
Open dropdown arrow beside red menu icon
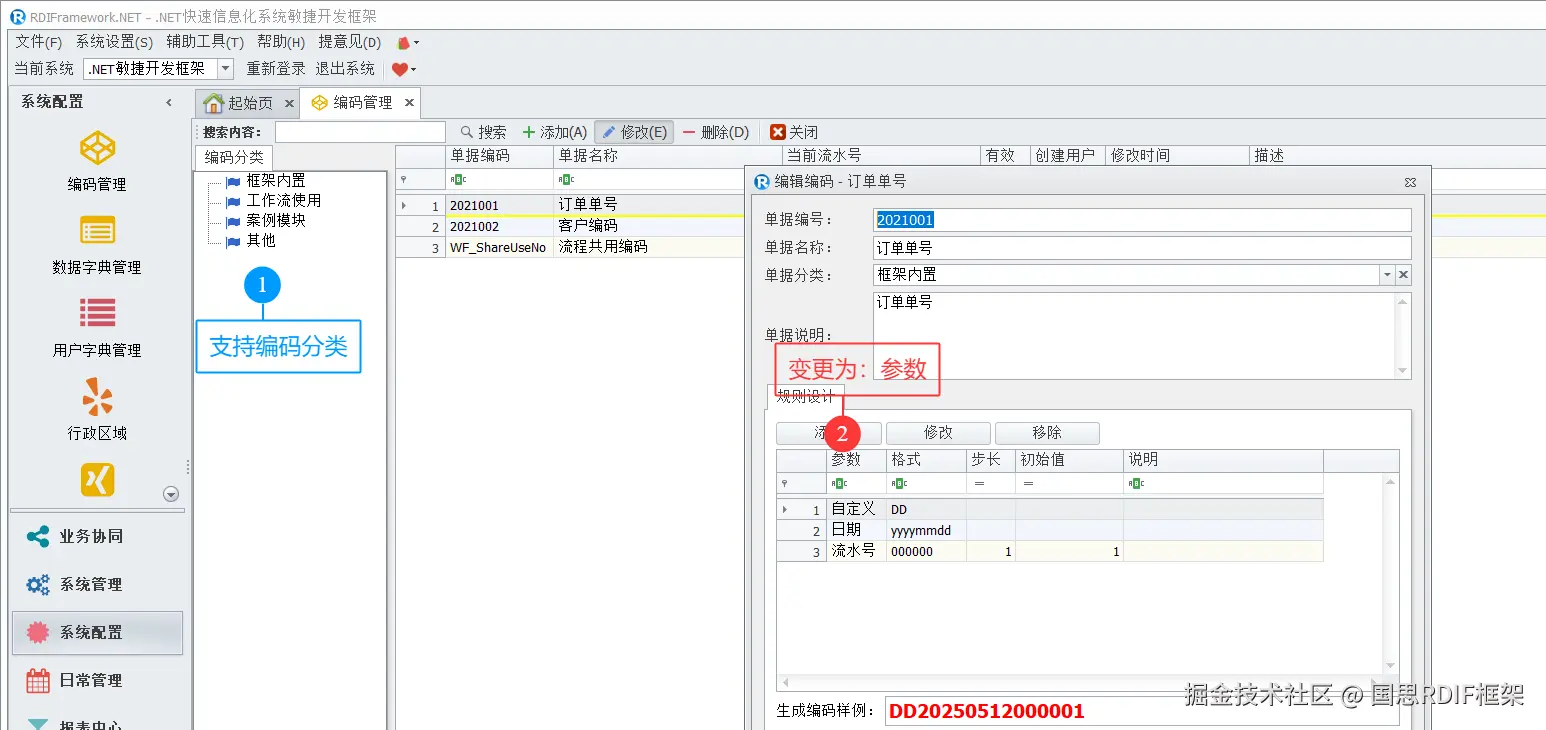416,43
